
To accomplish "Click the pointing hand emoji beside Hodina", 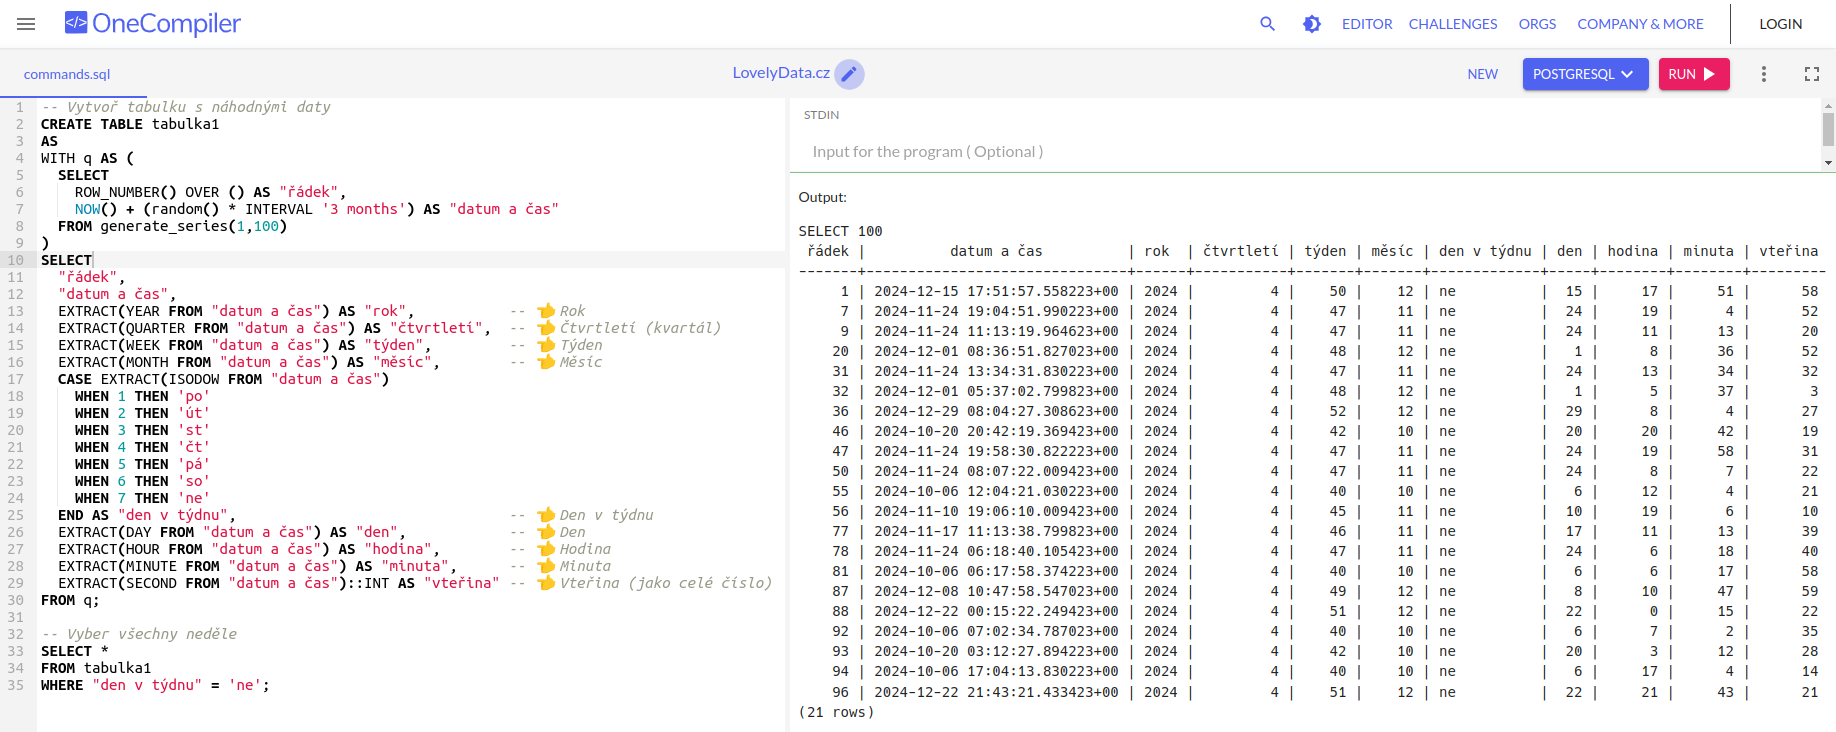I will (x=546, y=549).
